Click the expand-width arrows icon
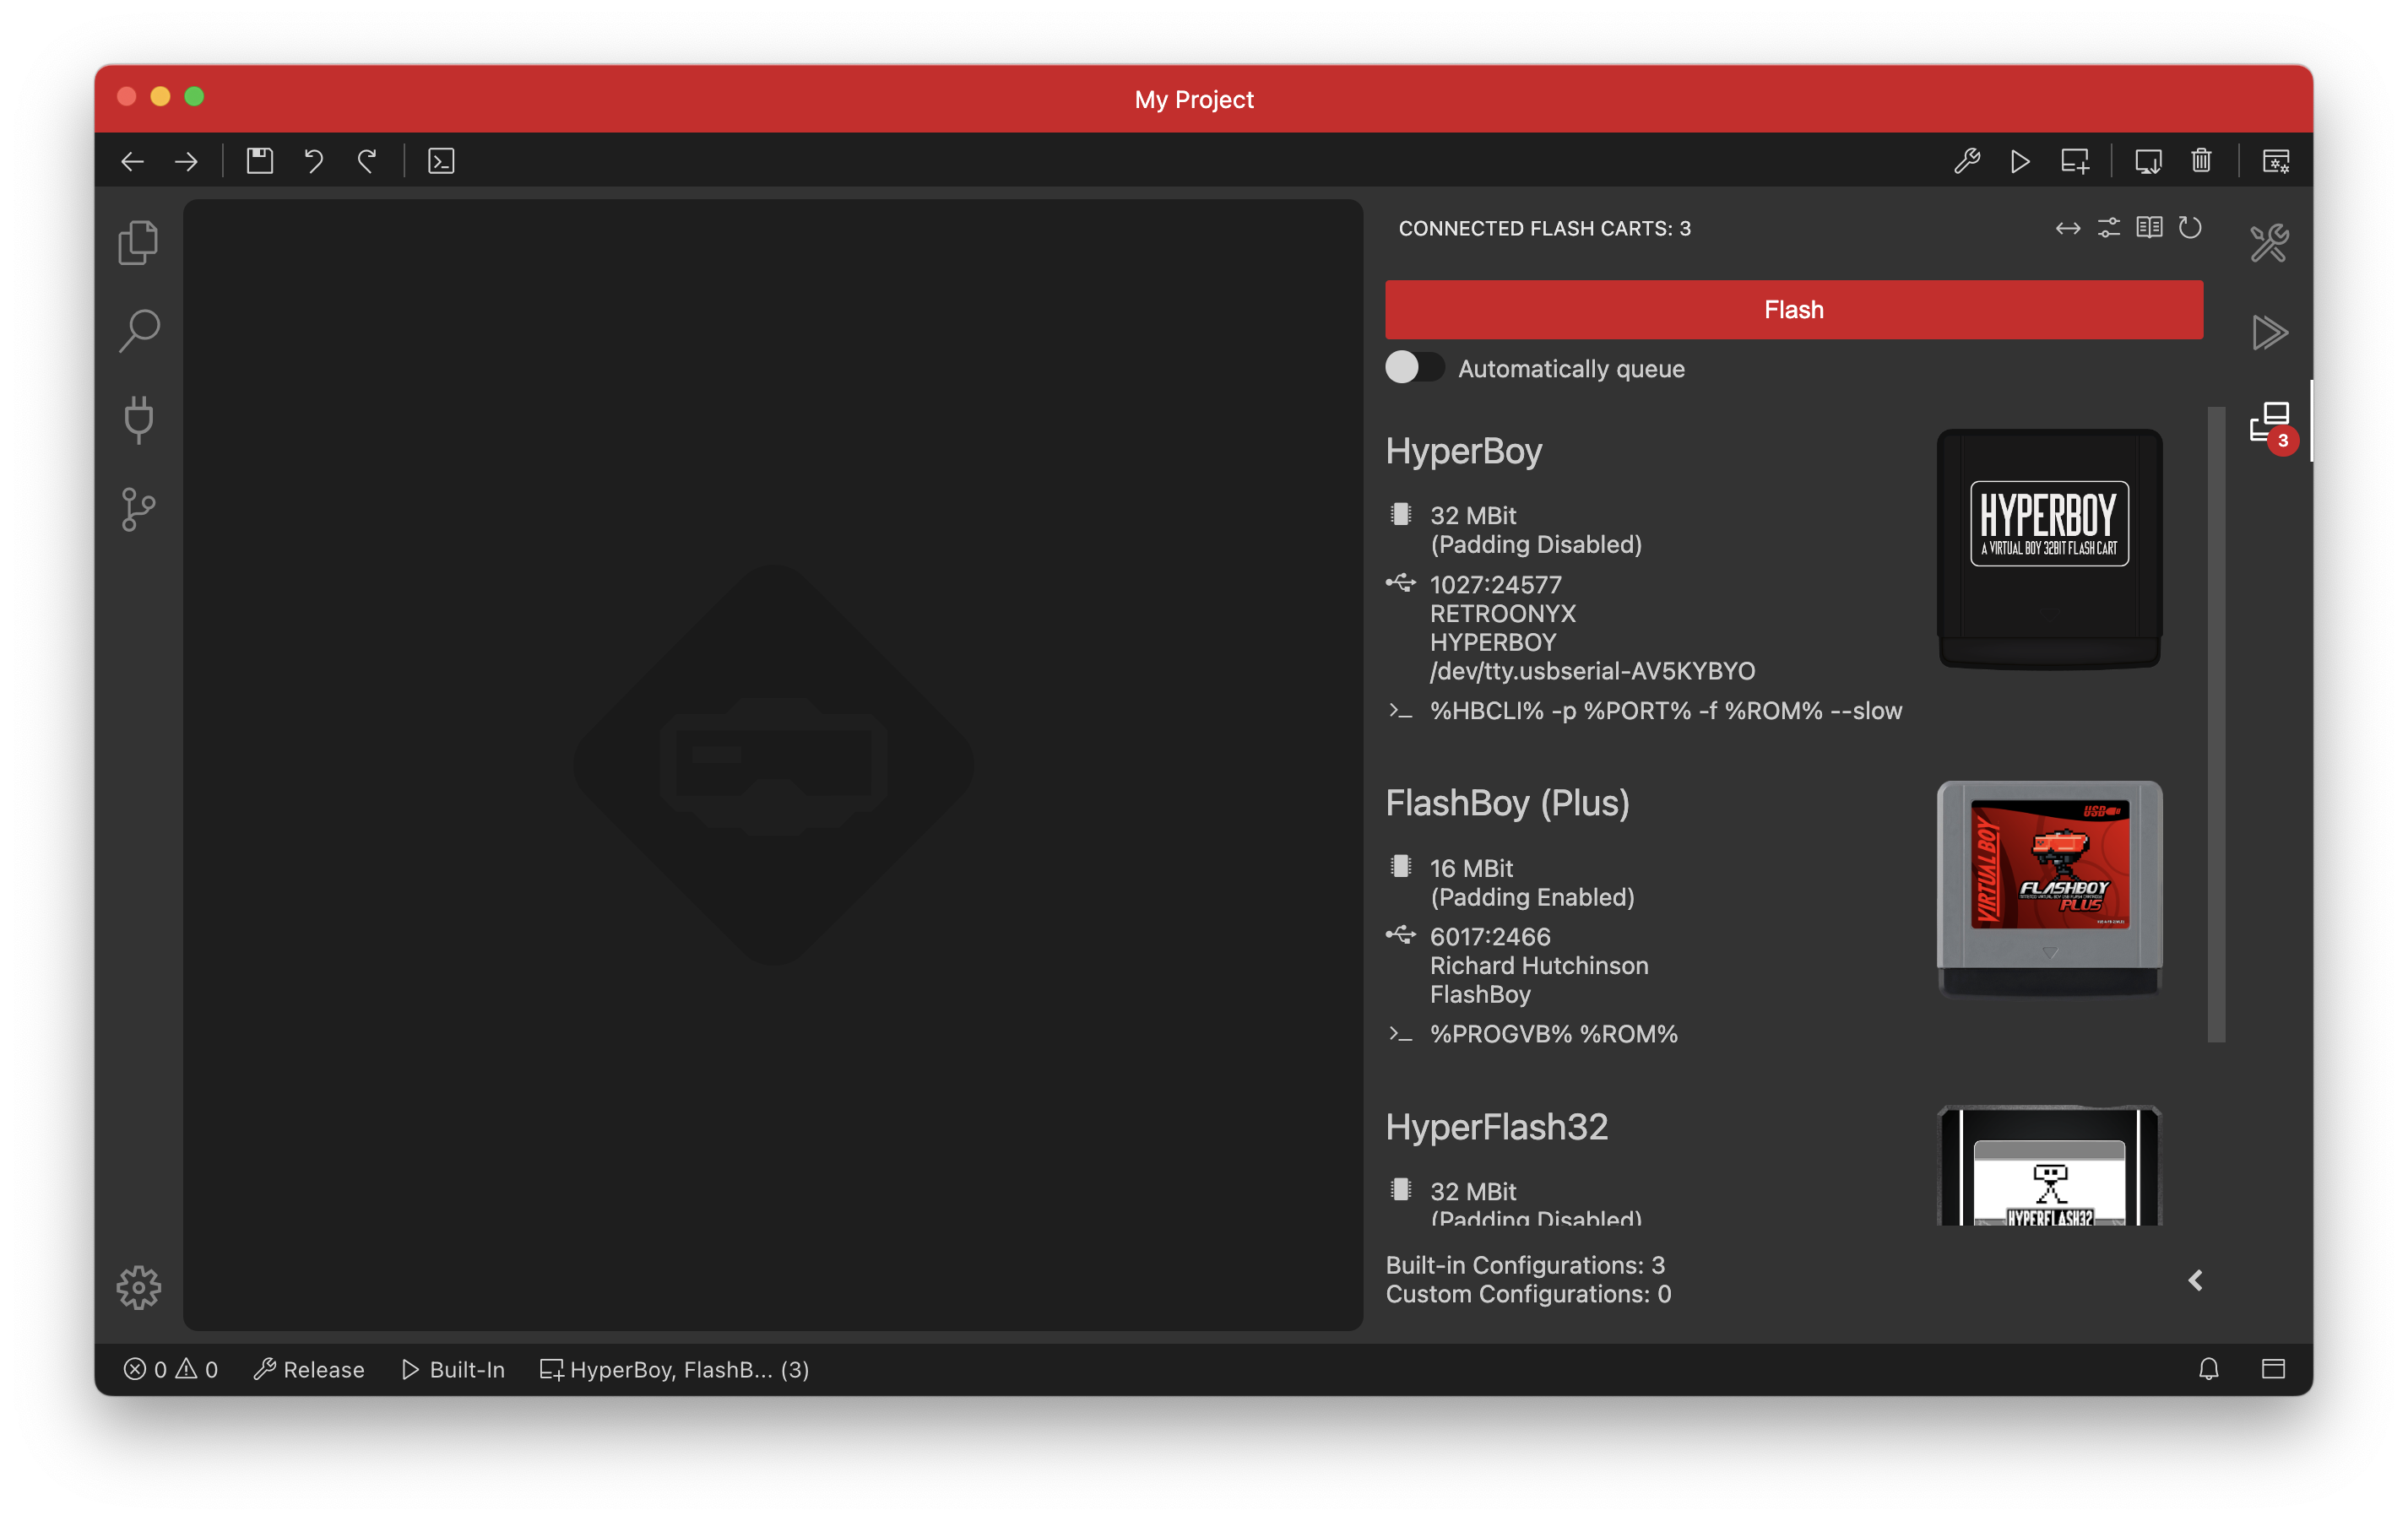Screen dimensions: 2408x1521 (x=2068, y=228)
